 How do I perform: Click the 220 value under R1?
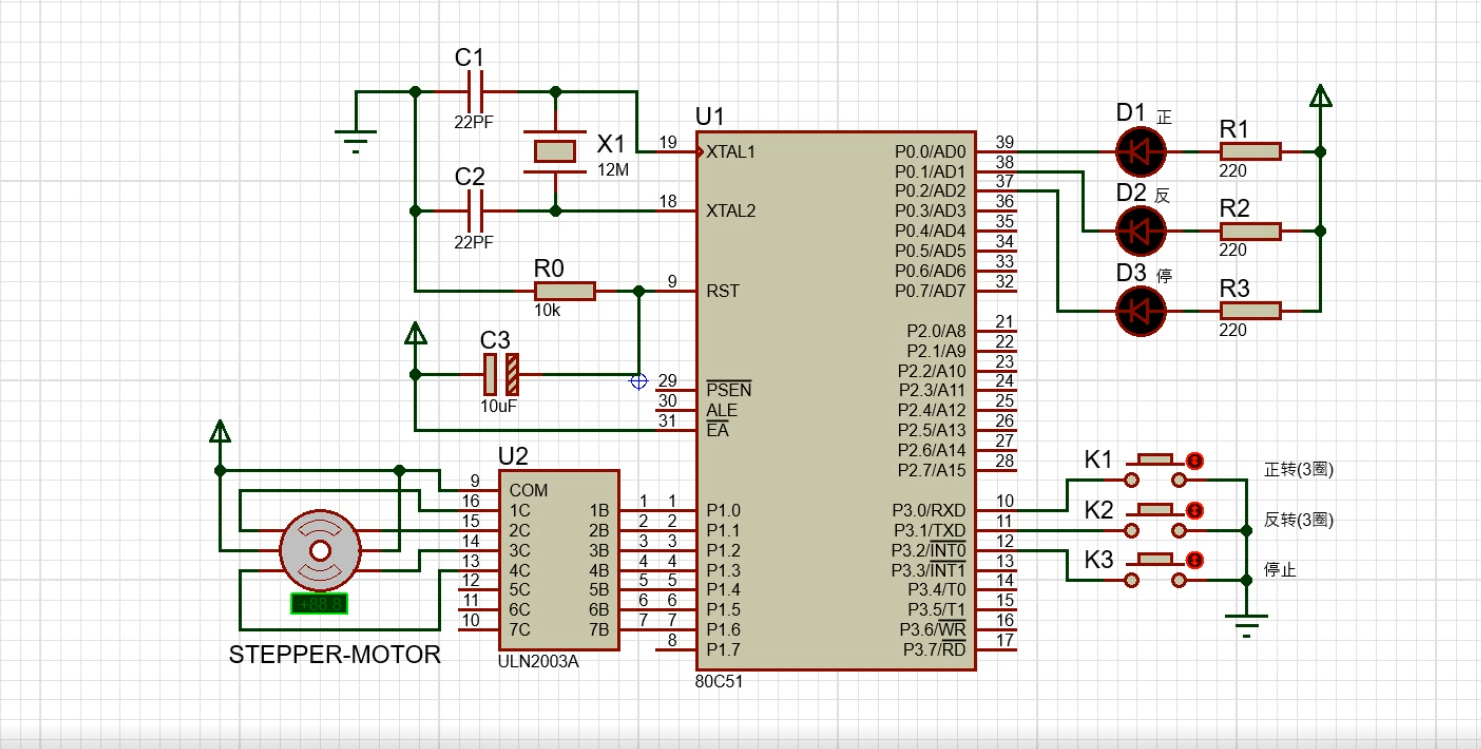1233,171
